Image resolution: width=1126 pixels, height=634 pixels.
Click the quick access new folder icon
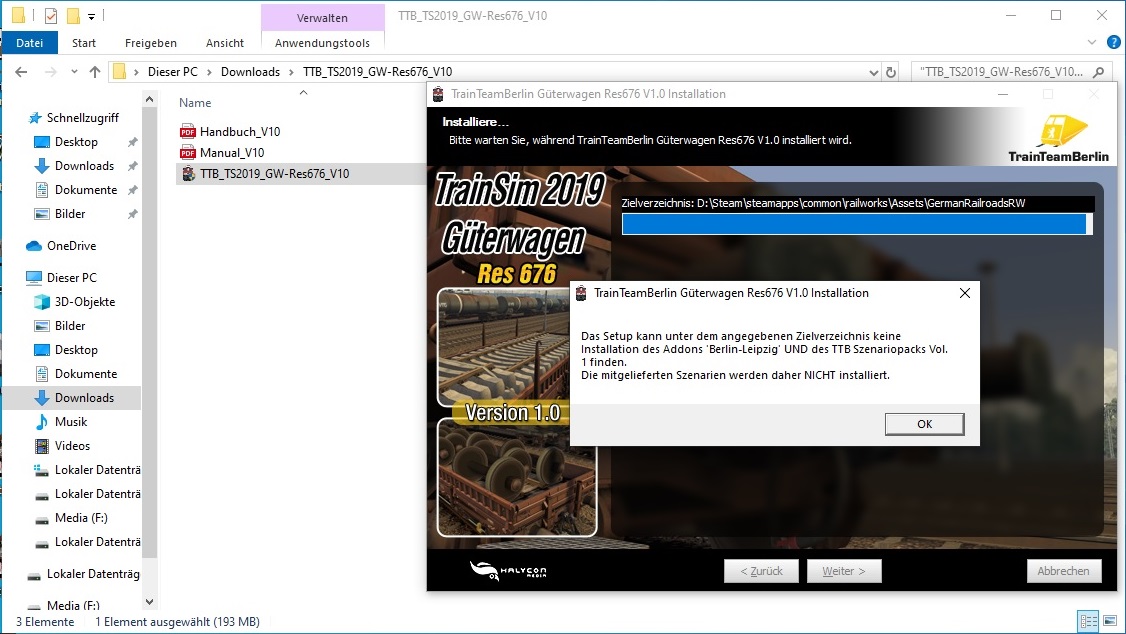73,15
